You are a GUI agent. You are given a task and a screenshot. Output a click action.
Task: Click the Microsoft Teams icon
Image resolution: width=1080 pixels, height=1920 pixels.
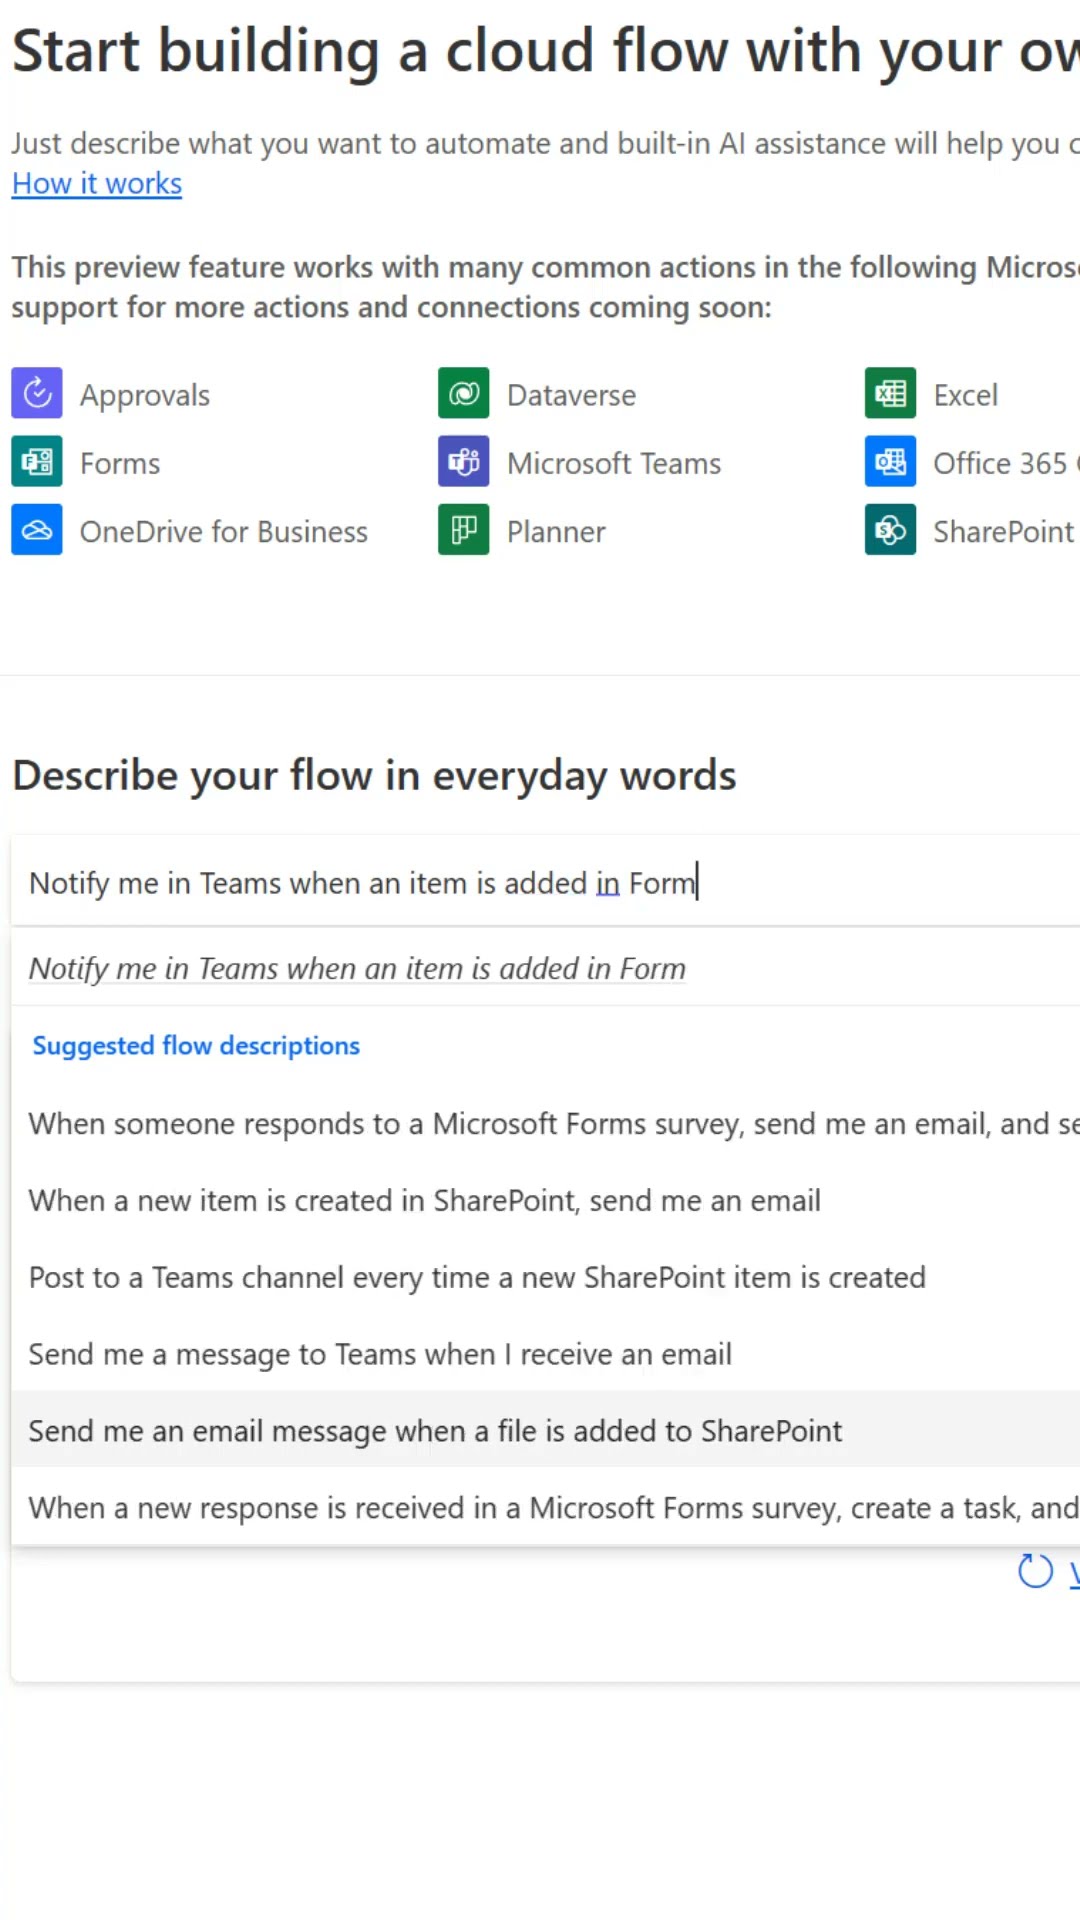(x=464, y=461)
